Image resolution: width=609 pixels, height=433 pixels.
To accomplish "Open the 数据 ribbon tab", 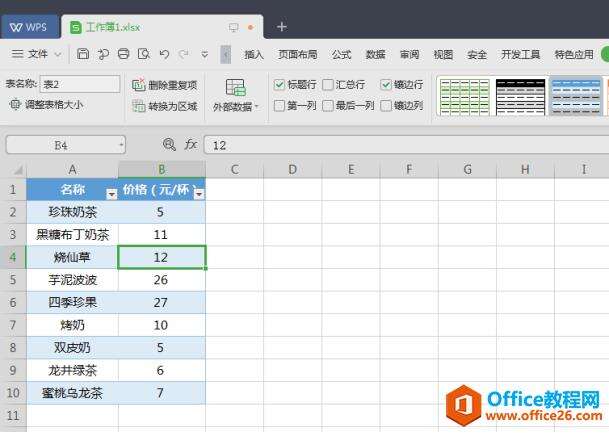I will tap(375, 54).
